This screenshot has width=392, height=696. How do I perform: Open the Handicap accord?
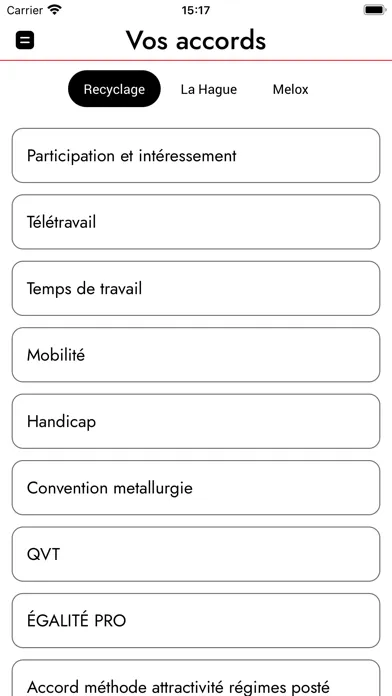[196, 421]
